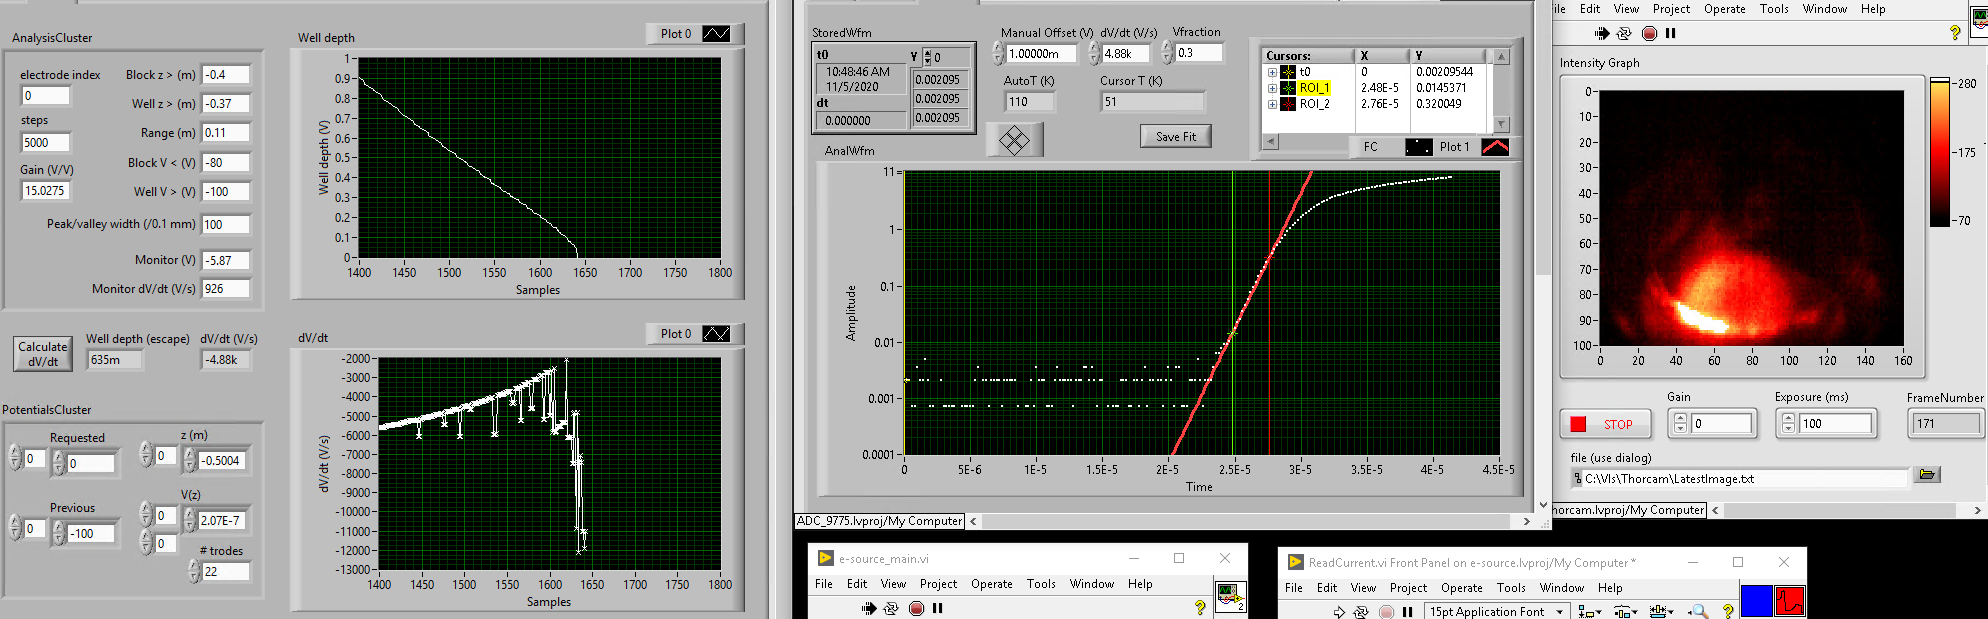Expand the ROI_1 cursor entry
Screen dimensions: 1988x619
point(1272,88)
